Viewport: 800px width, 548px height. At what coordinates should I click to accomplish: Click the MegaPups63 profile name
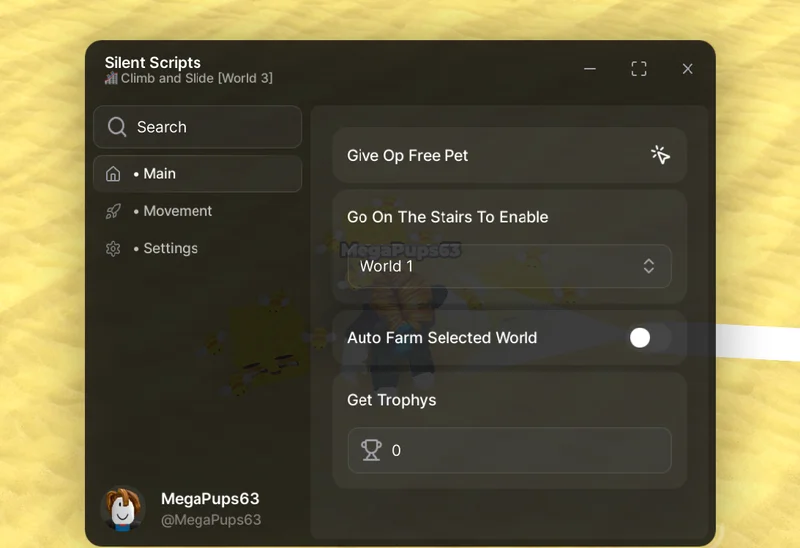[210, 499]
